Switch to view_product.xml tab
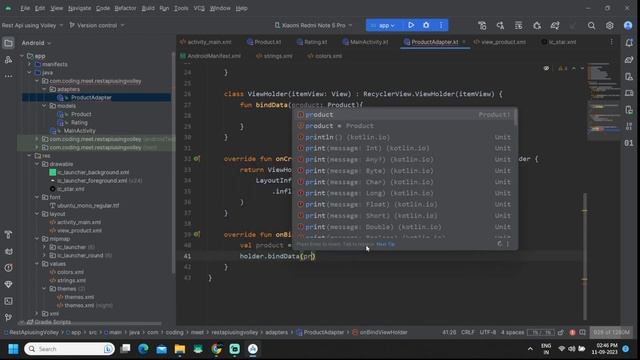This screenshot has width=640, height=360. [x=499, y=42]
